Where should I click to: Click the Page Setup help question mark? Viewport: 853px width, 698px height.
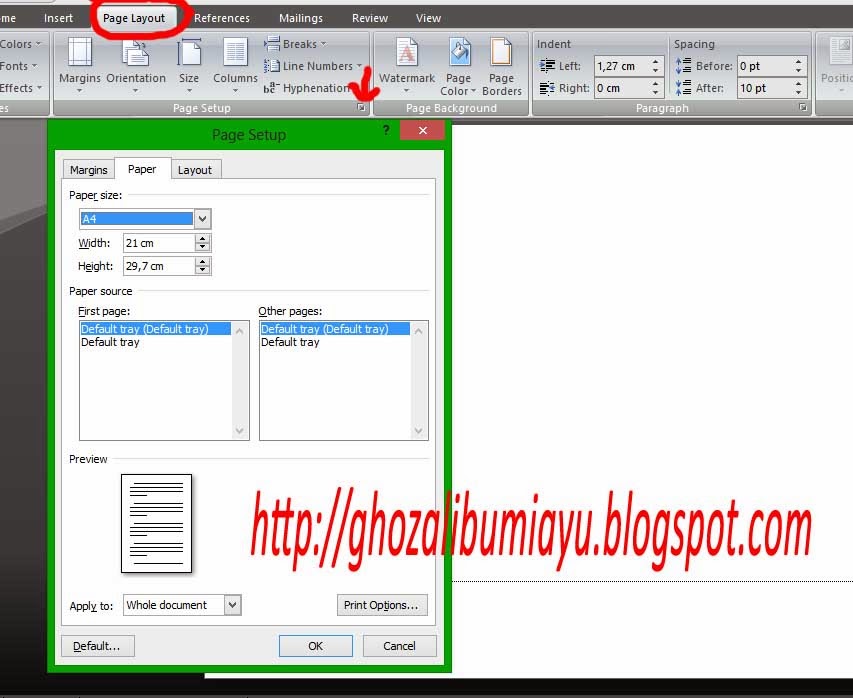(x=386, y=130)
